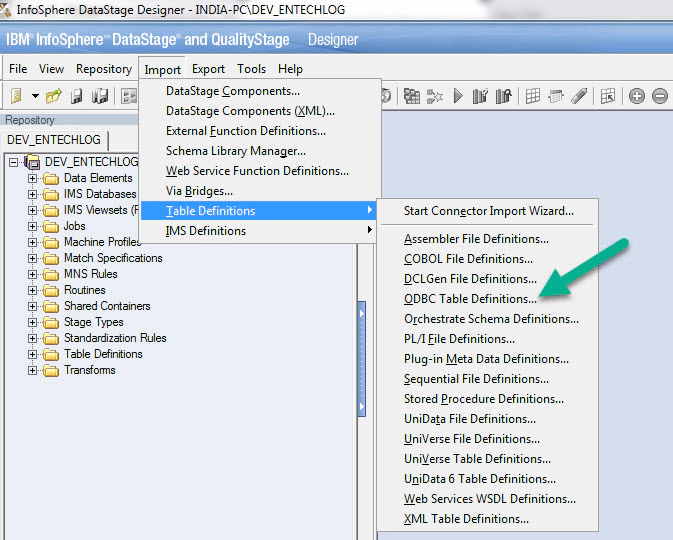Click the New job toolbar icon

16,96
